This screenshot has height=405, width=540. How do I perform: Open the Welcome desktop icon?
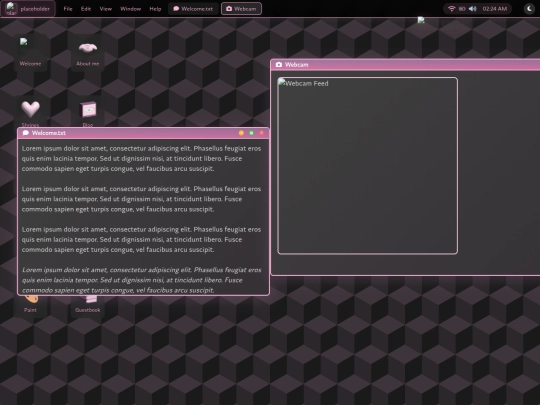point(30,53)
